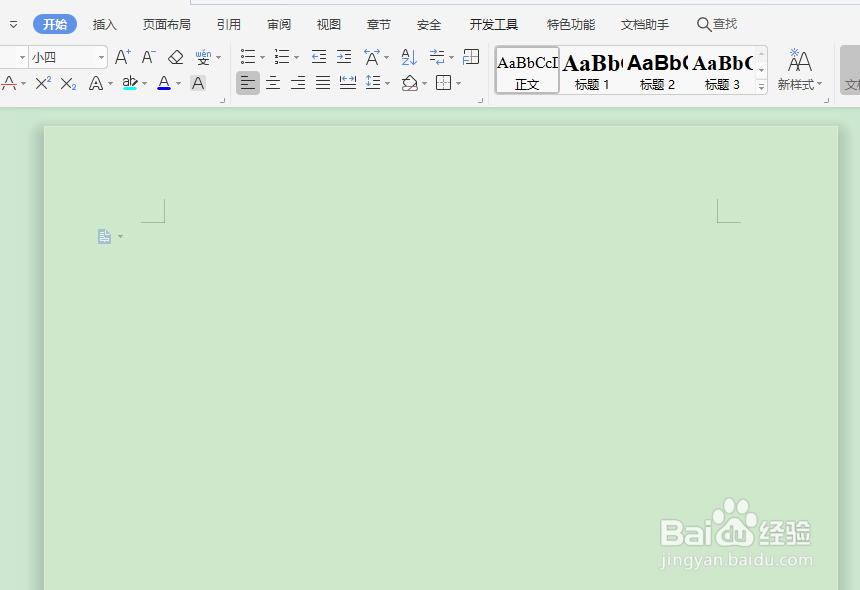Open the 页面布局 tab

[167, 24]
